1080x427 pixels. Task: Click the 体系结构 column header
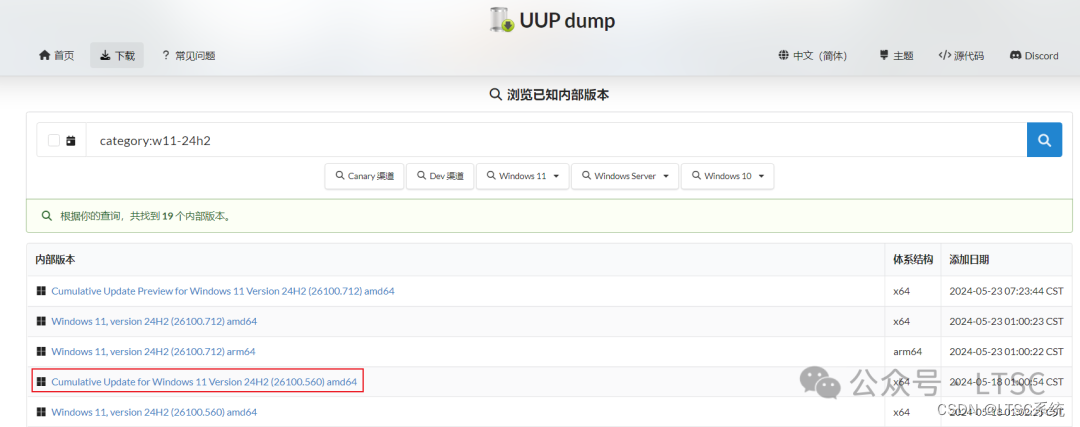pyautogui.click(x=913, y=260)
